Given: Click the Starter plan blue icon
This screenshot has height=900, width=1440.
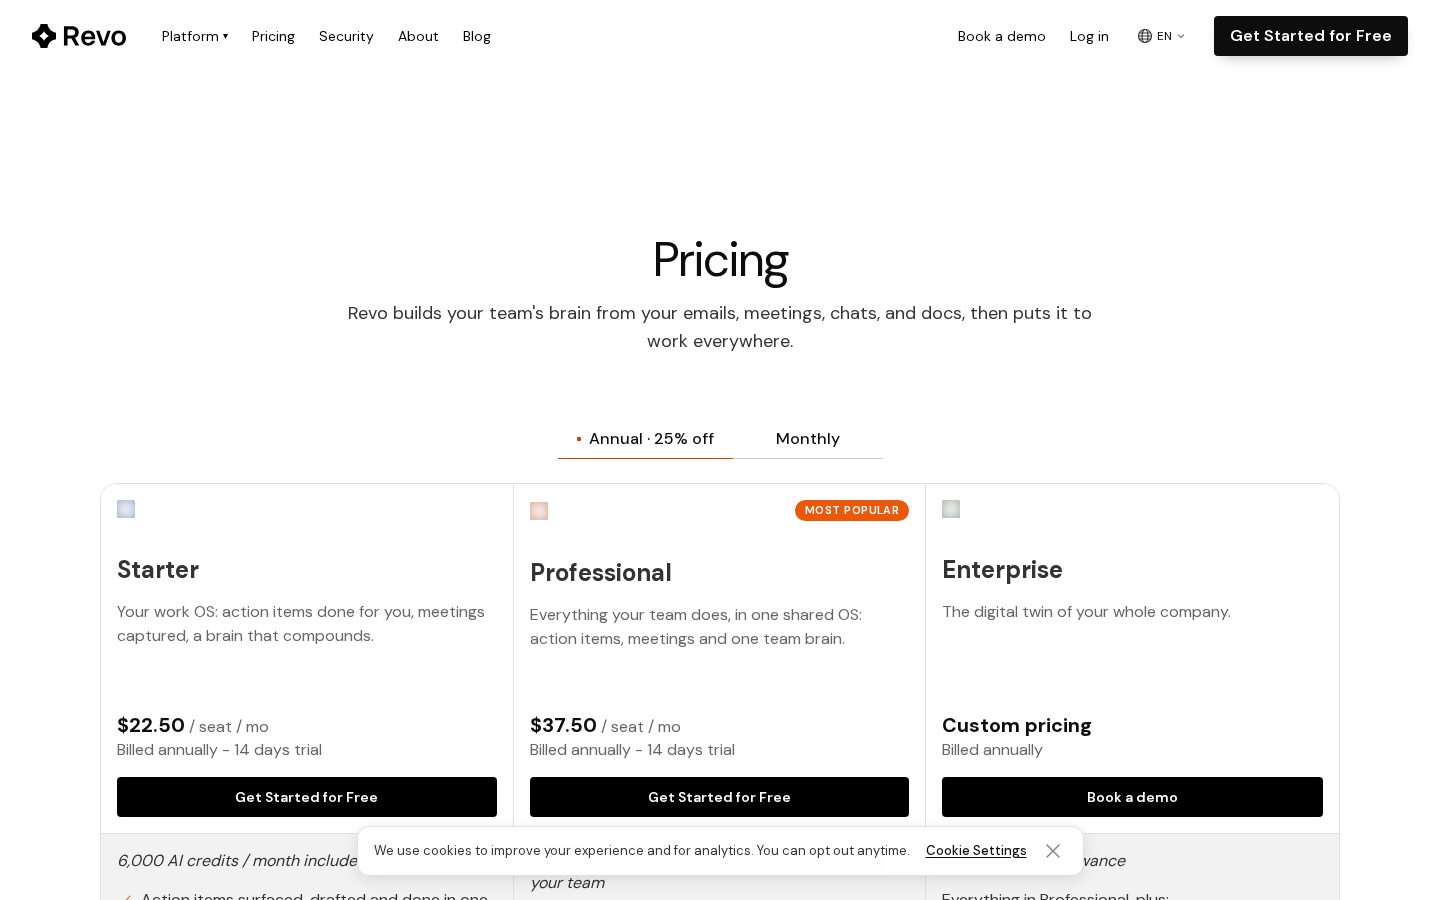Looking at the screenshot, I should 126,509.
